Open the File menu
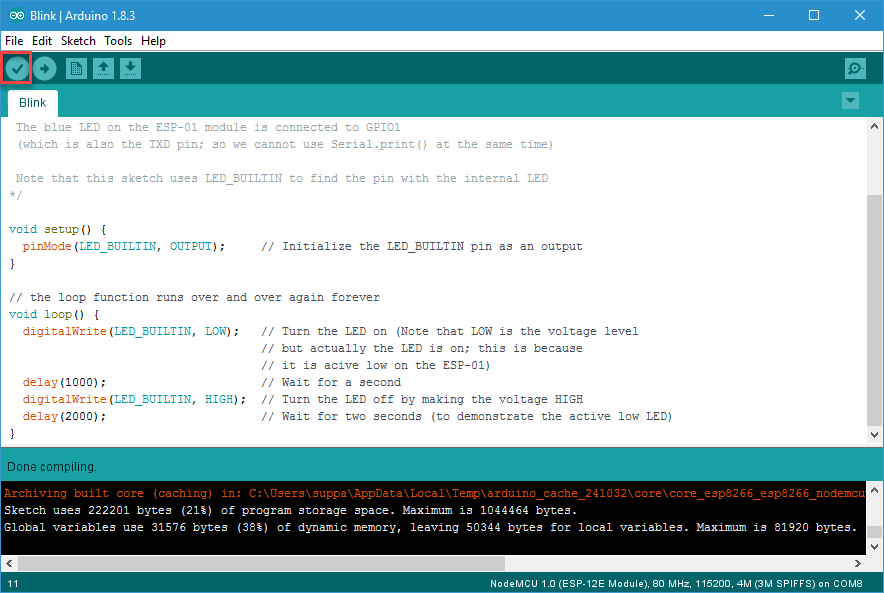 coord(14,41)
